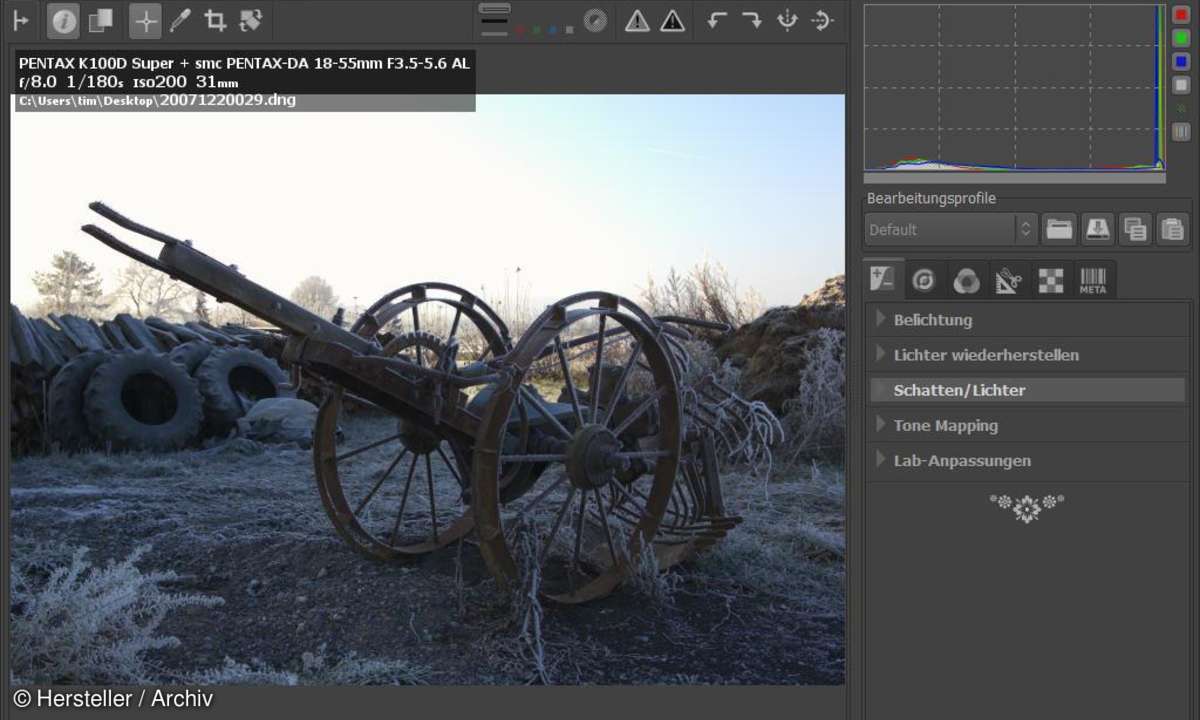Select the crop tool
The height and width of the screenshot is (720, 1200).
point(215,20)
